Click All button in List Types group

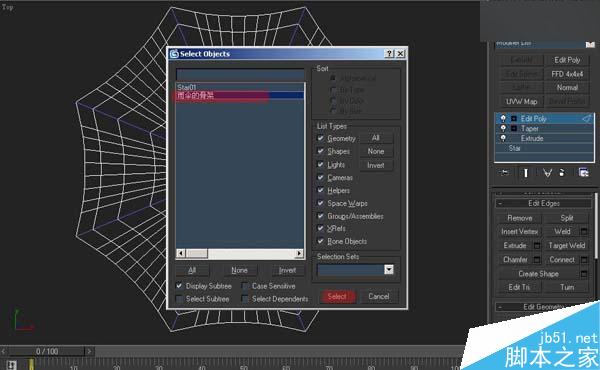click(x=375, y=138)
